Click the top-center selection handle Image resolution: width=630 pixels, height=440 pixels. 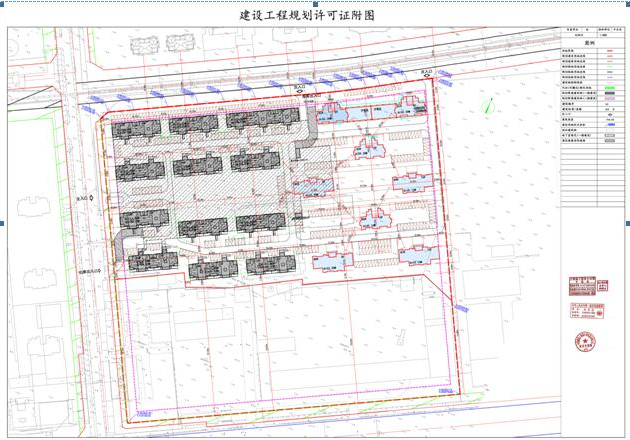pyautogui.click(x=315, y=3)
